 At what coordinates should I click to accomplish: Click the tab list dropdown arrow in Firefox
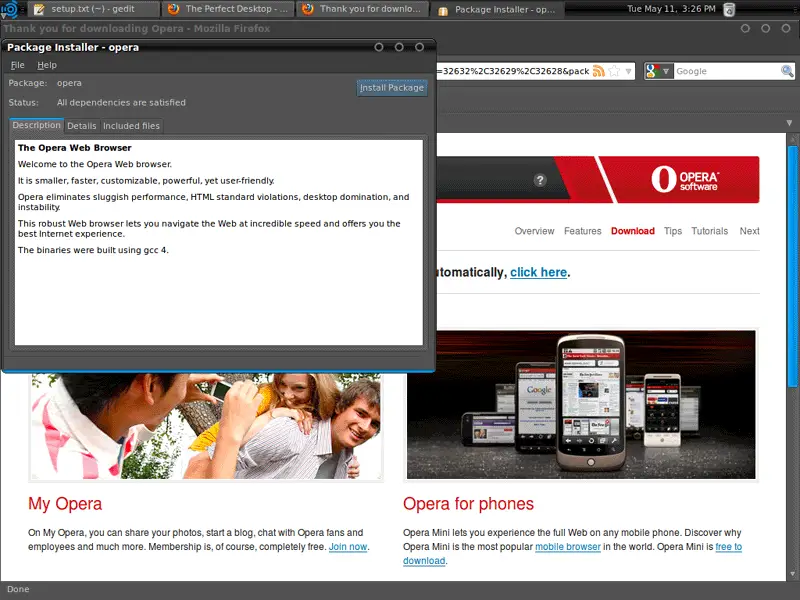coord(789,123)
